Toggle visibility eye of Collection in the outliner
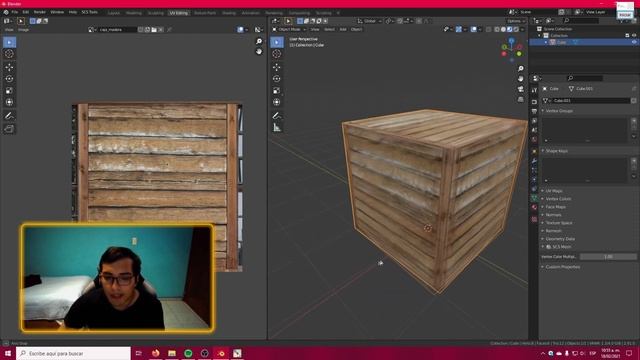640x360 pixels. pos(634,36)
